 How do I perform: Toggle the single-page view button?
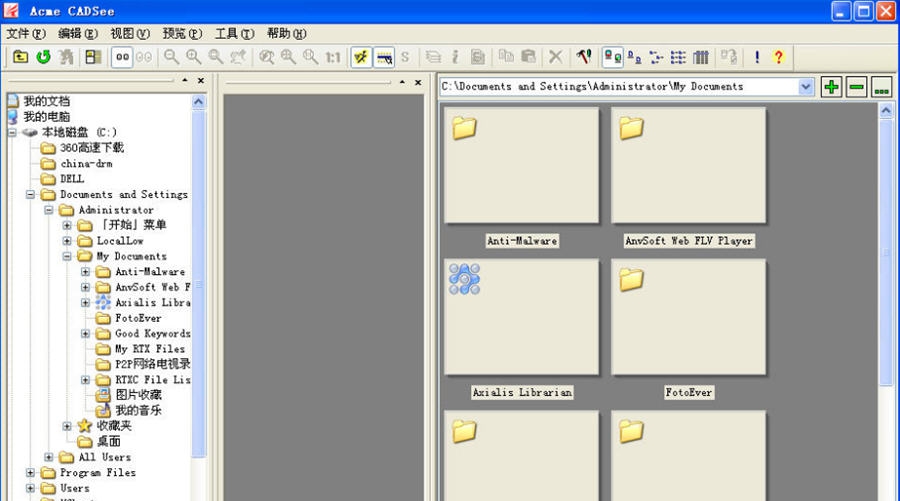122,57
